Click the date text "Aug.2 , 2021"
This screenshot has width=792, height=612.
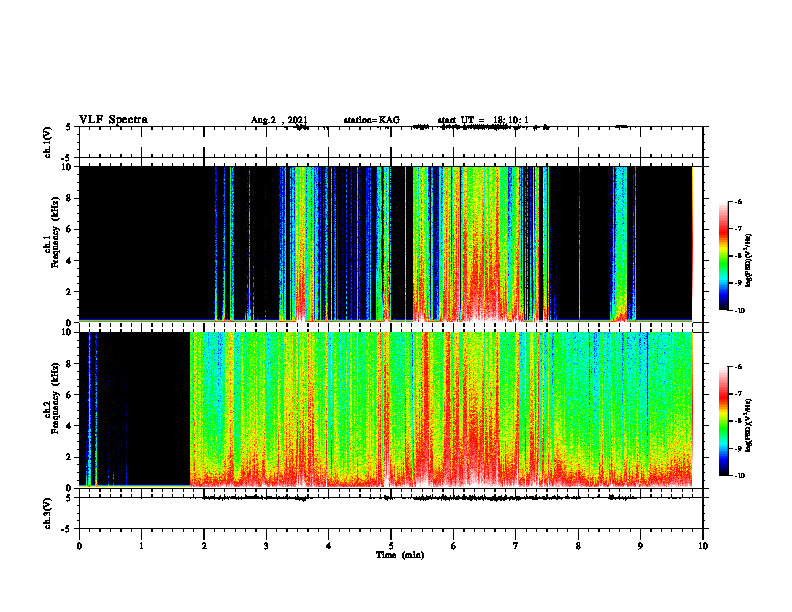[279, 120]
